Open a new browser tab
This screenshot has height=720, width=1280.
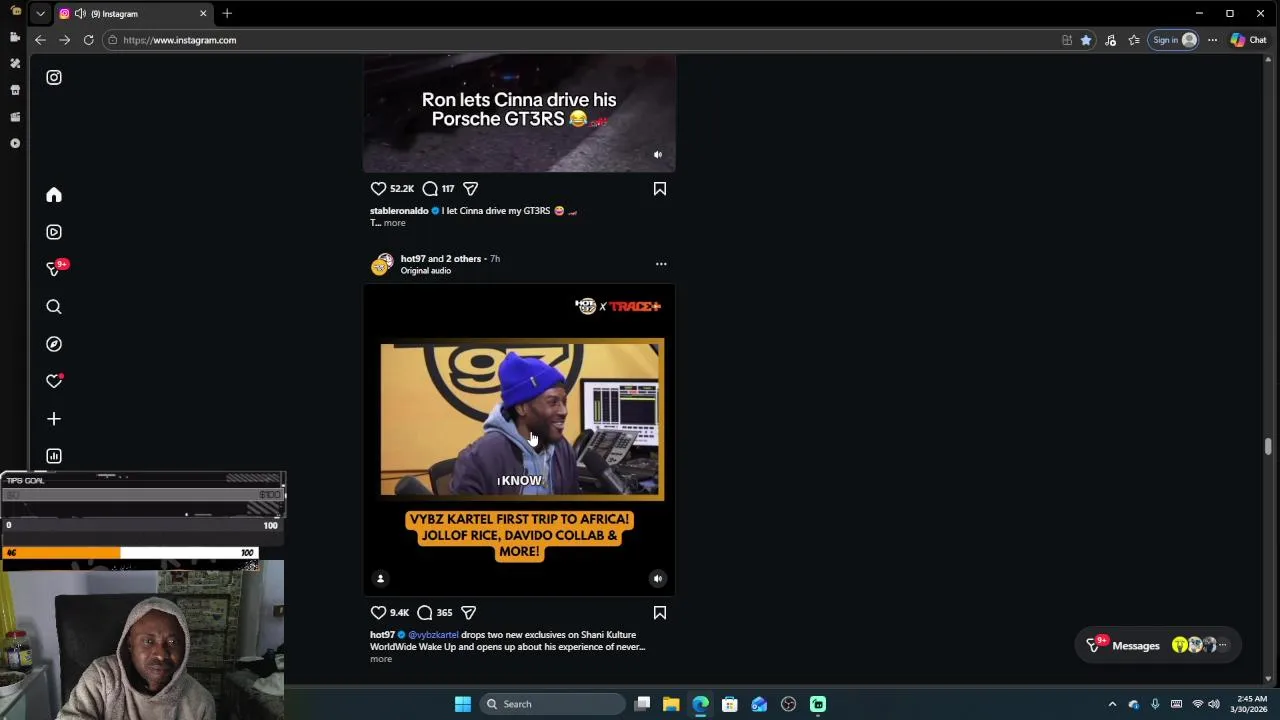pyautogui.click(x=227, y=14)
